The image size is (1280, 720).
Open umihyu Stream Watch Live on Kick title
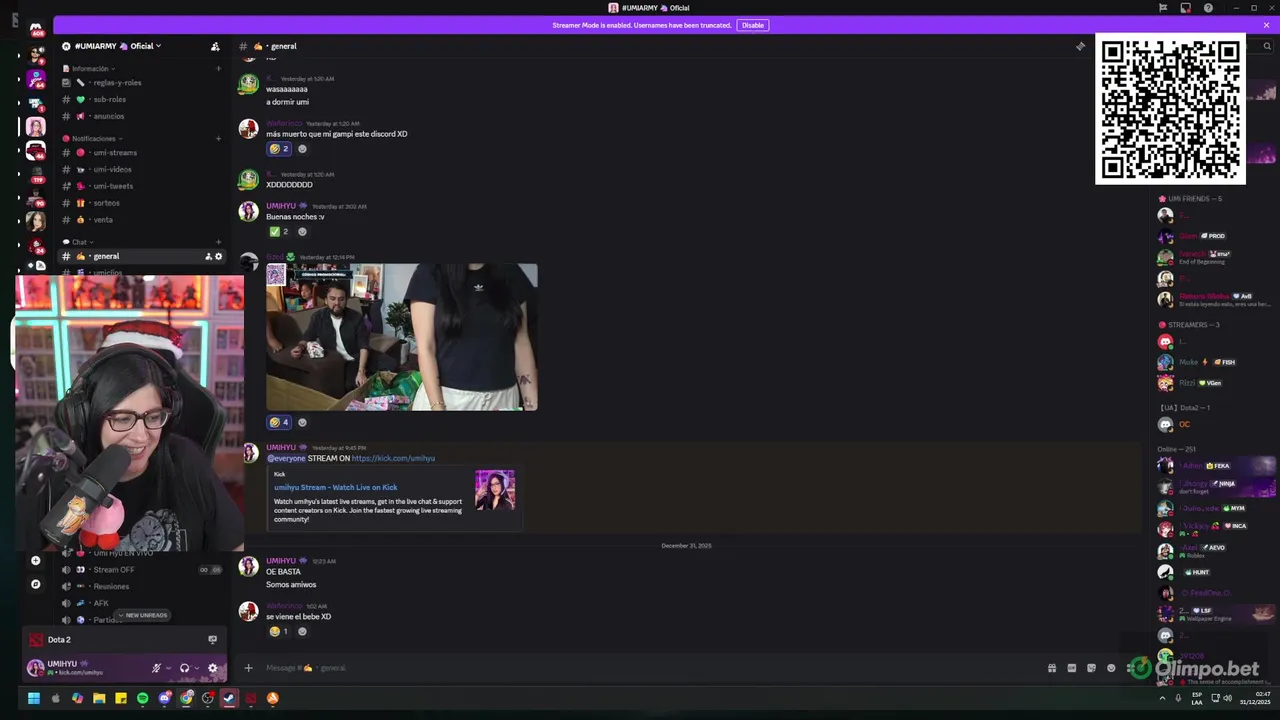[x=335, y=488]
